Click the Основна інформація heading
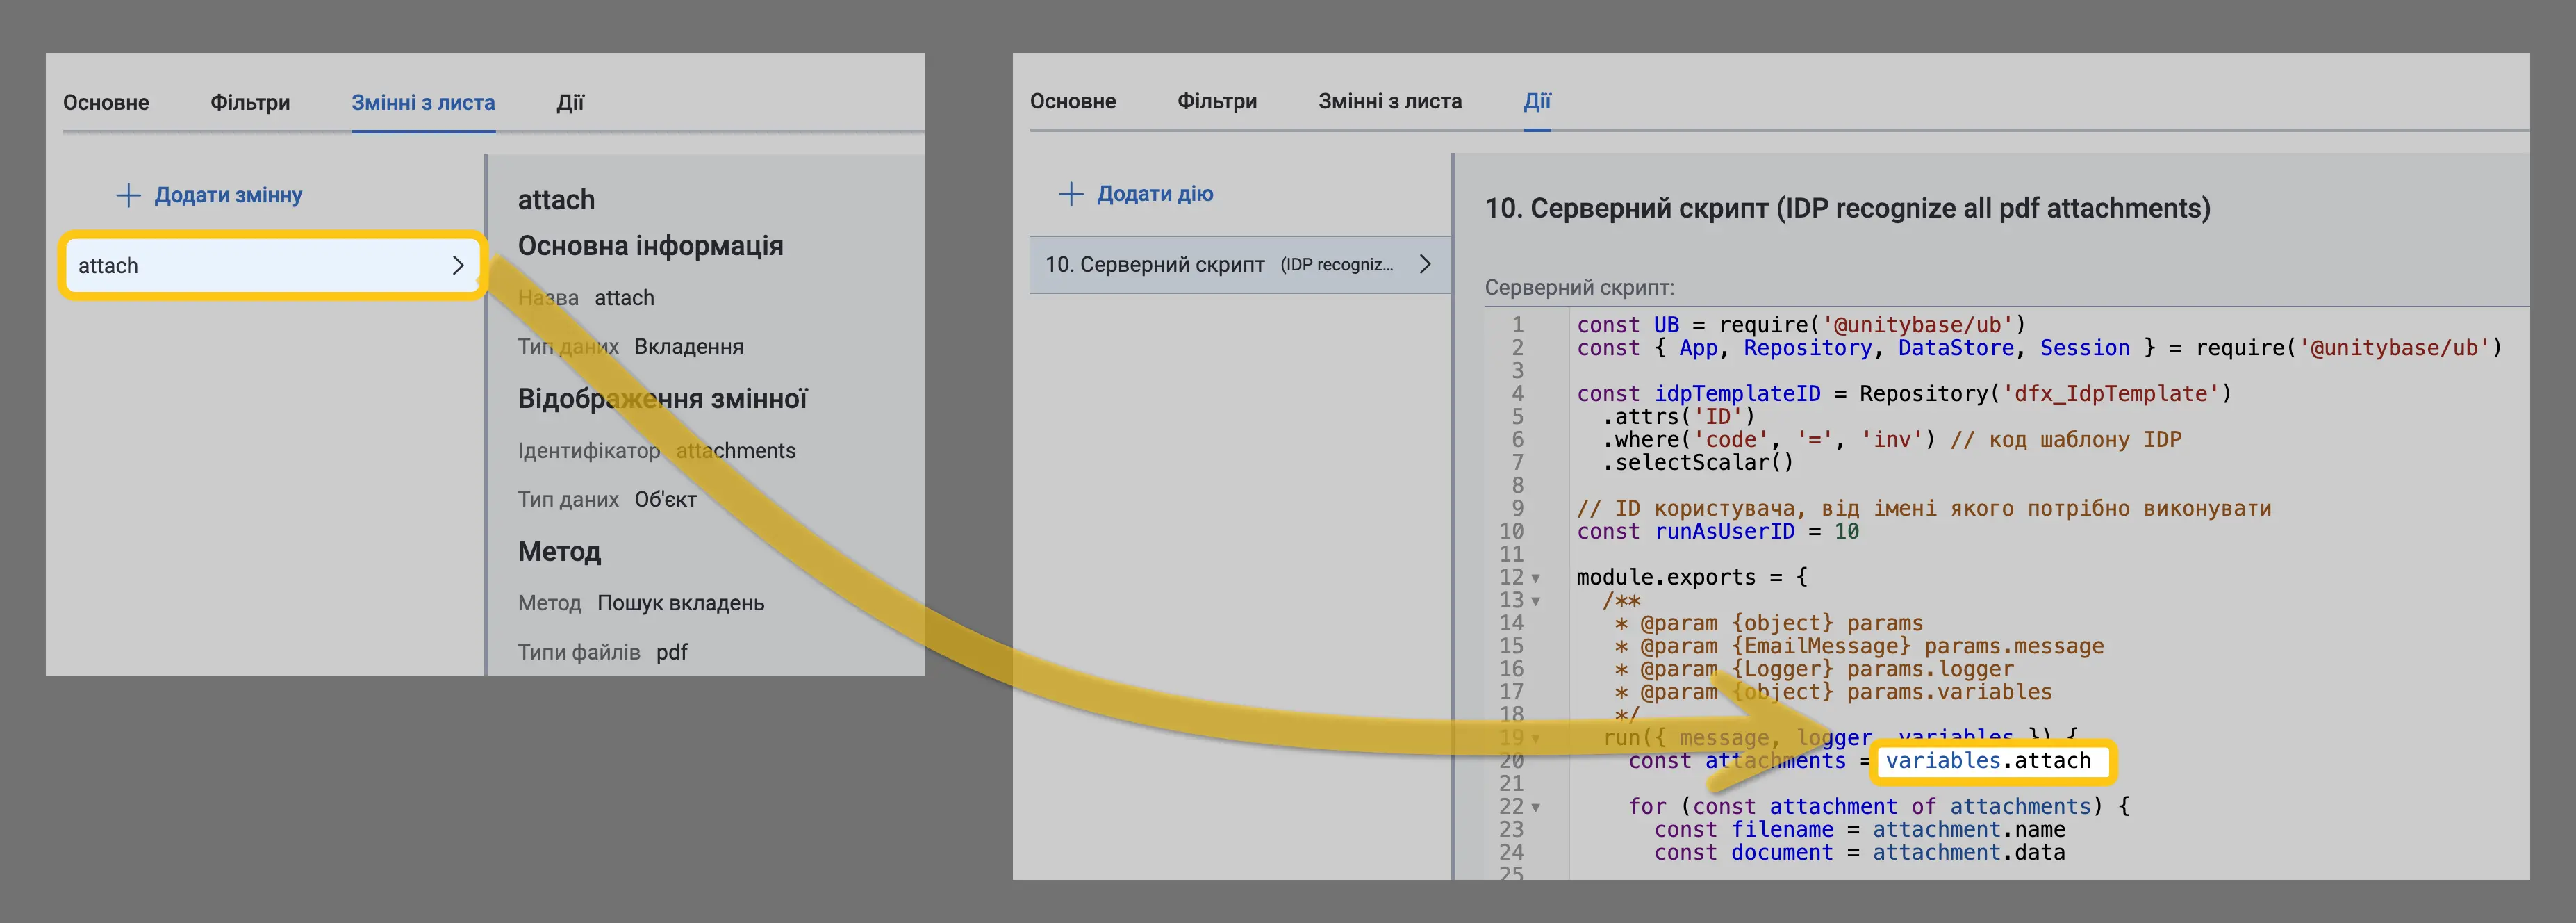The height and width of the screenshot is (923, 2576). click(650, 246)
